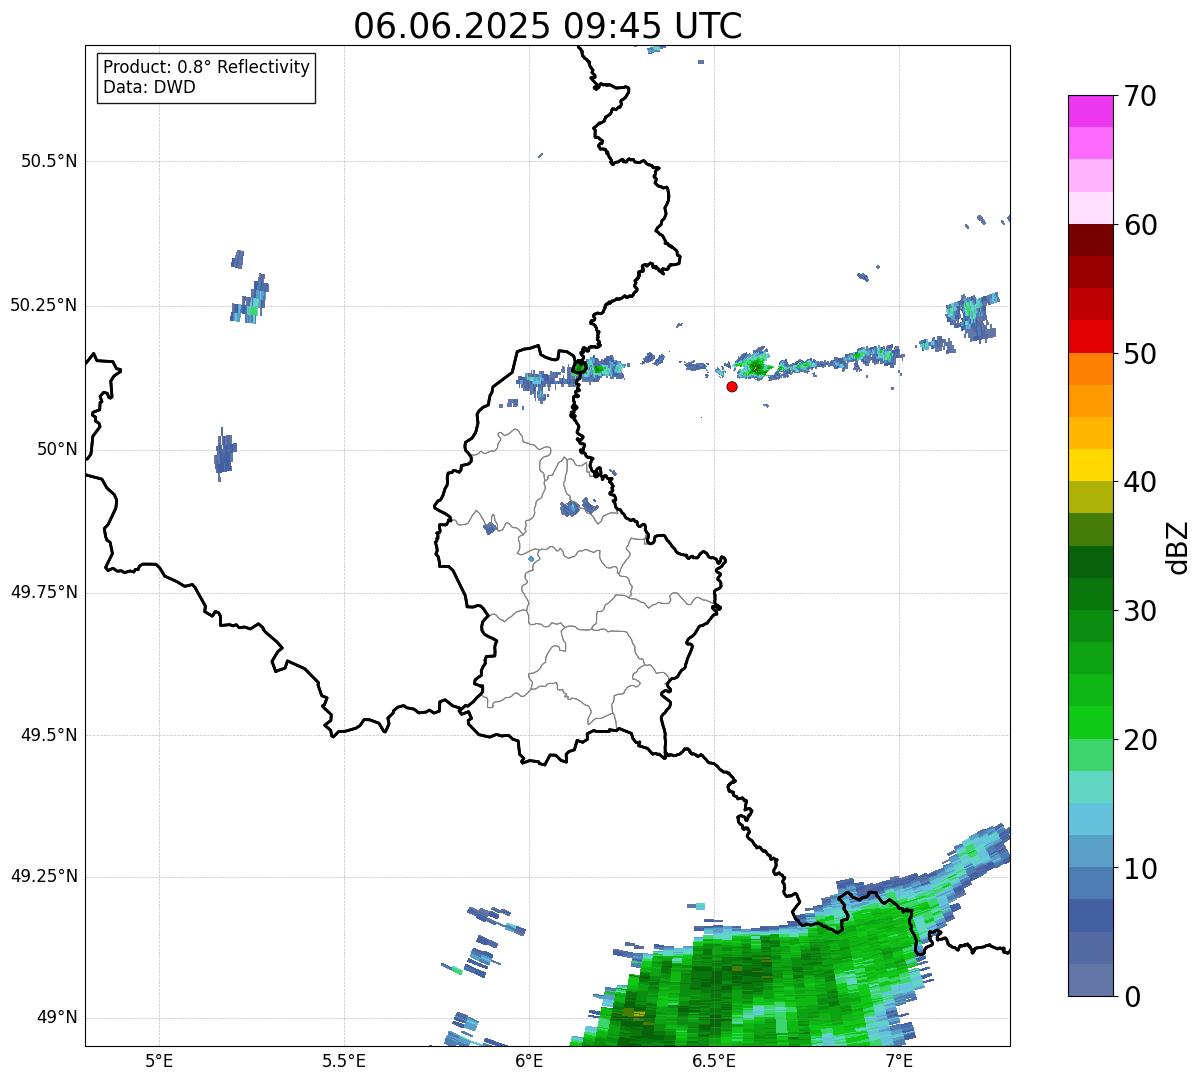Click the 49.5°N latitude label

[x=49, y=735]
